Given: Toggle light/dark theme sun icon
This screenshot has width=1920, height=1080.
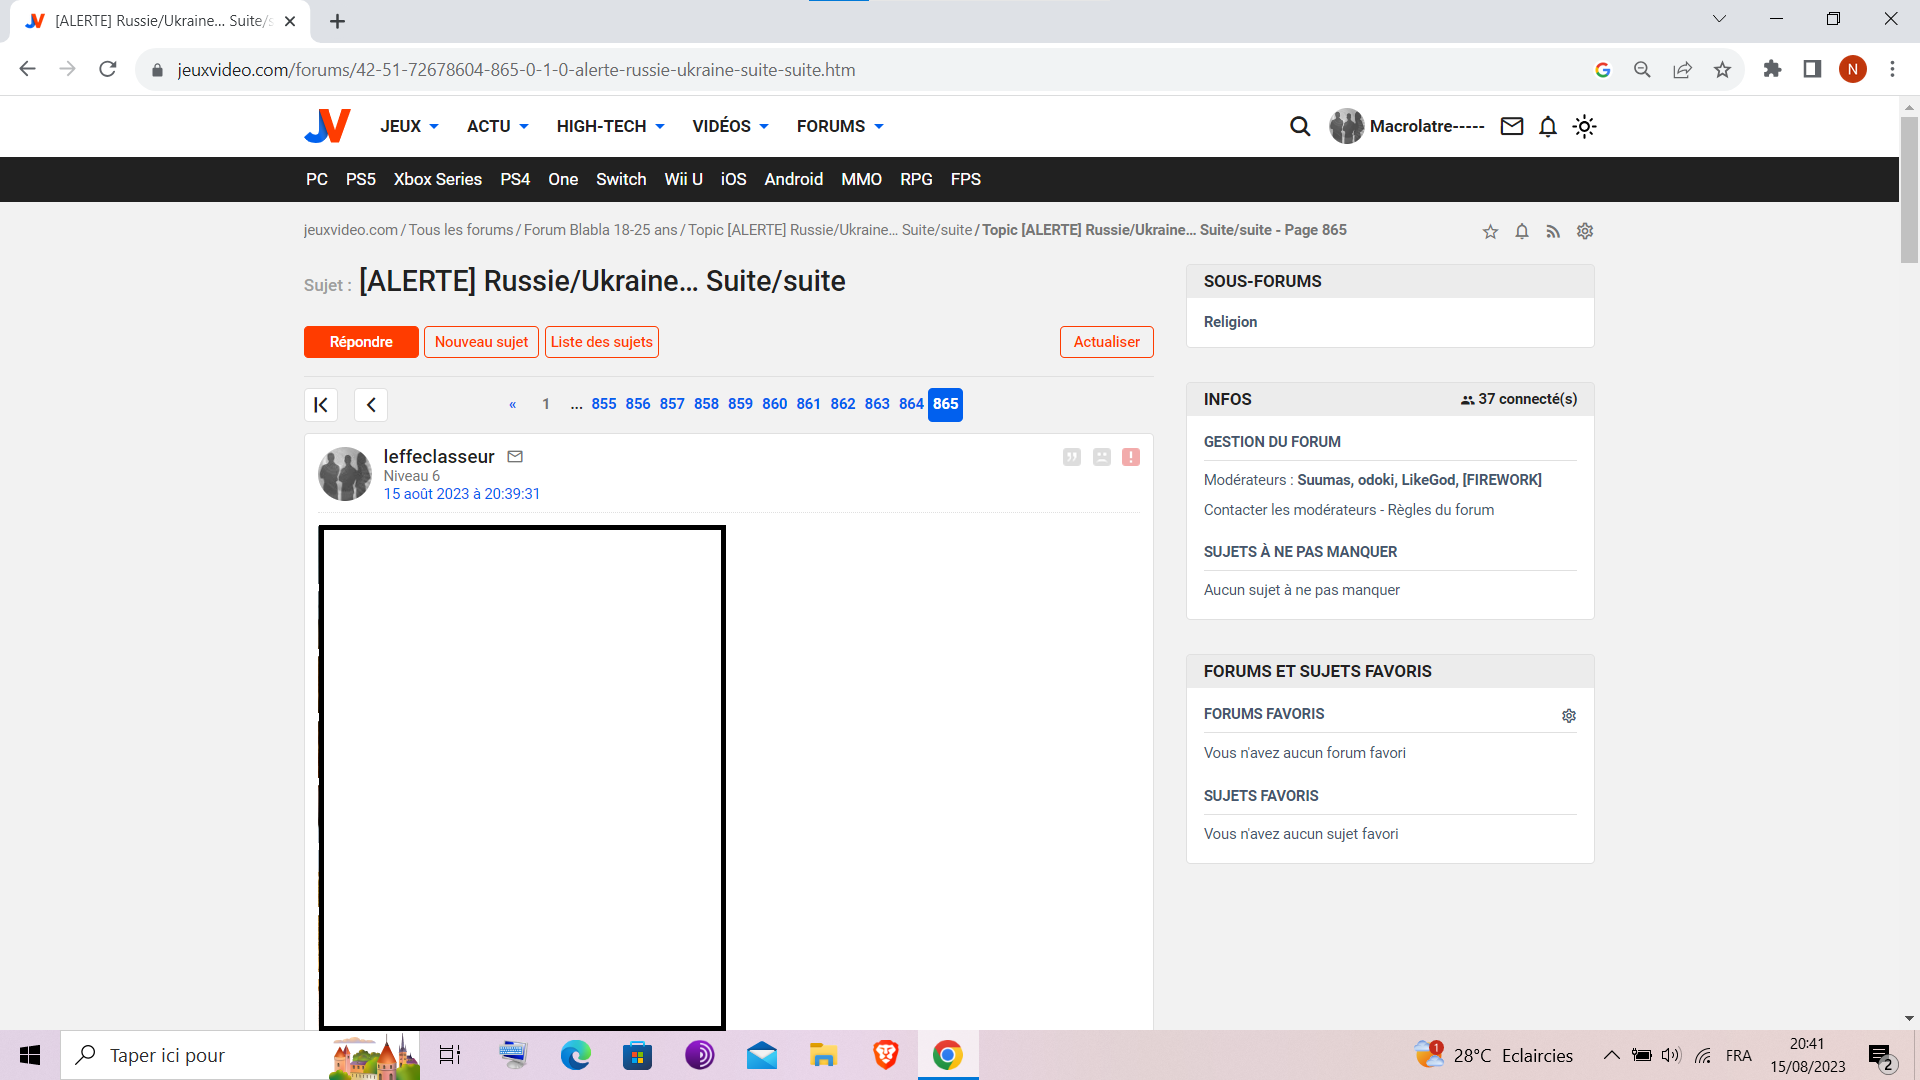Looking at the screenshot, I should pyautogui.click(x=1584, y=126).
